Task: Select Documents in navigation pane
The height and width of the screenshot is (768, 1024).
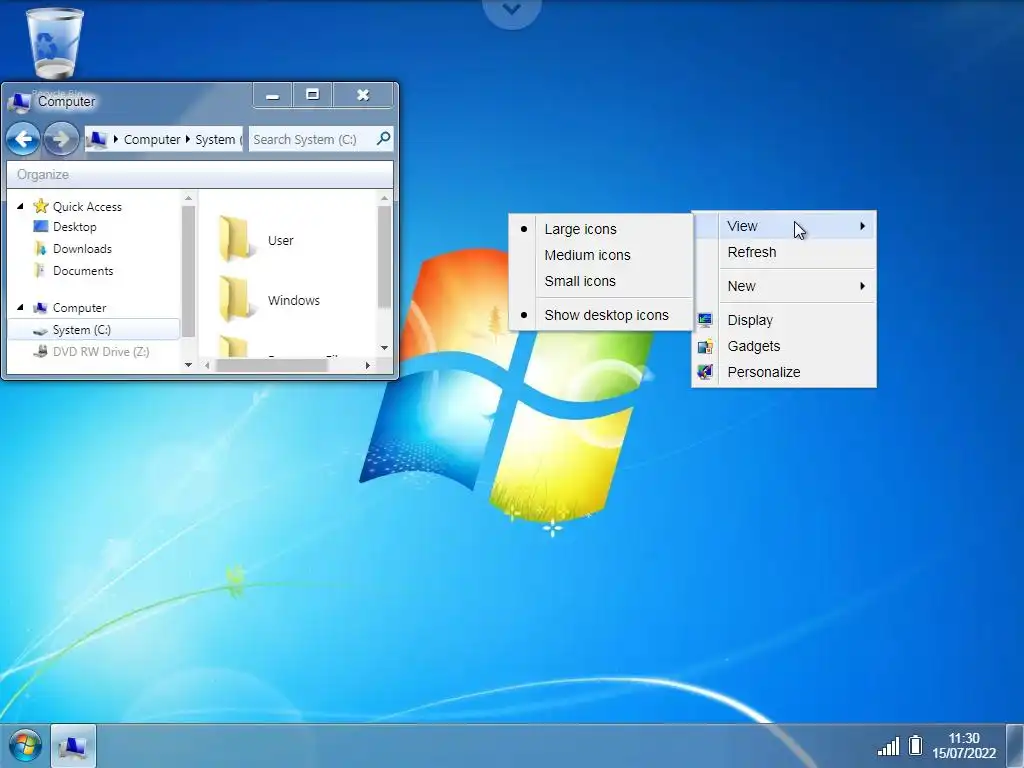Action: click(x=83, y=270)
